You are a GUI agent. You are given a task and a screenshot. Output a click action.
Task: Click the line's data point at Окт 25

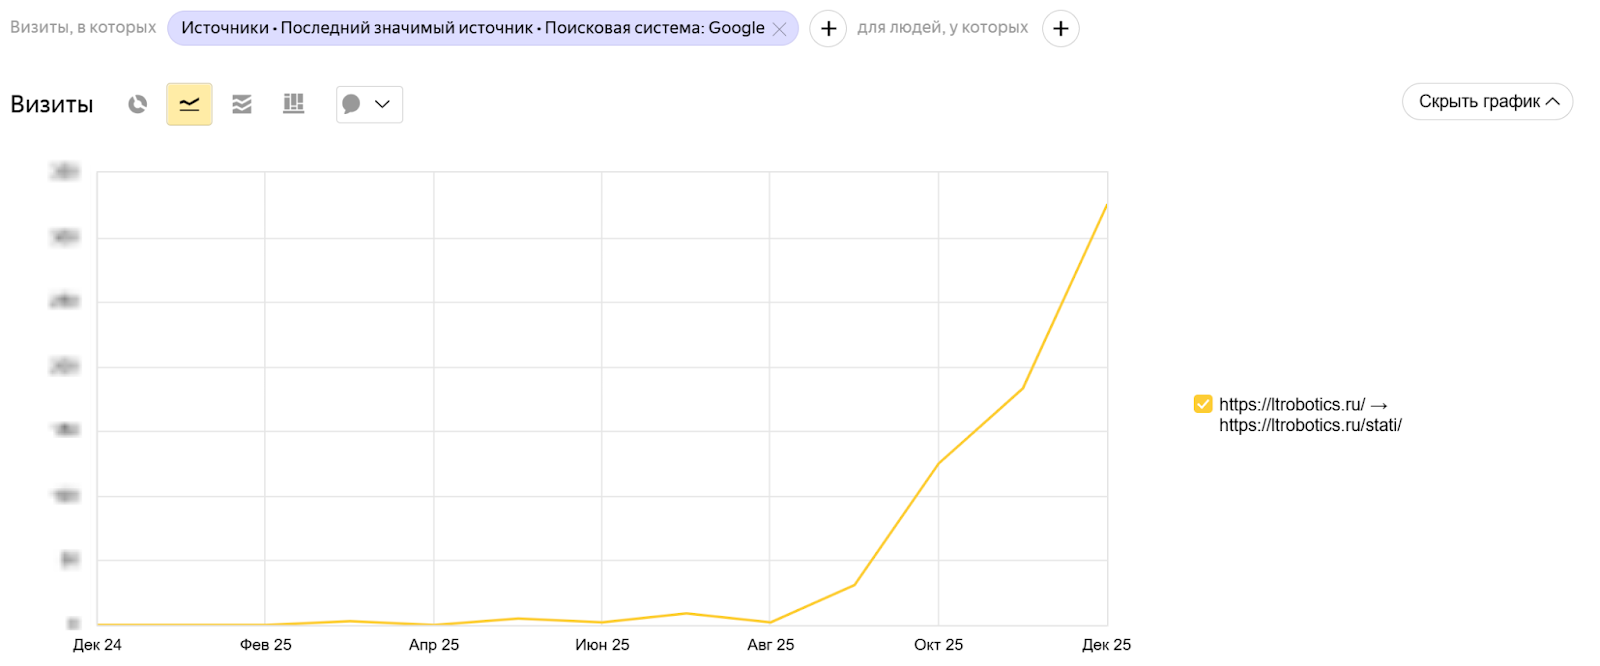point(938,463)
